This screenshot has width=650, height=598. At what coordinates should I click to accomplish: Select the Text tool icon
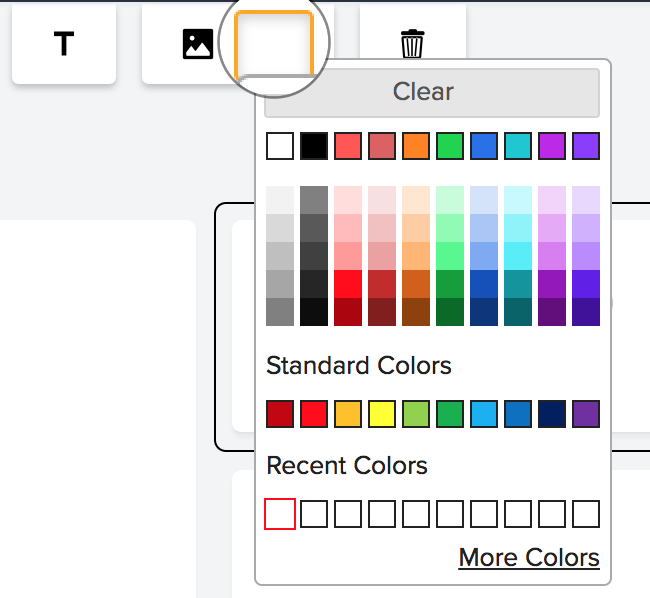pyautogui.click(x=64, y=44)
